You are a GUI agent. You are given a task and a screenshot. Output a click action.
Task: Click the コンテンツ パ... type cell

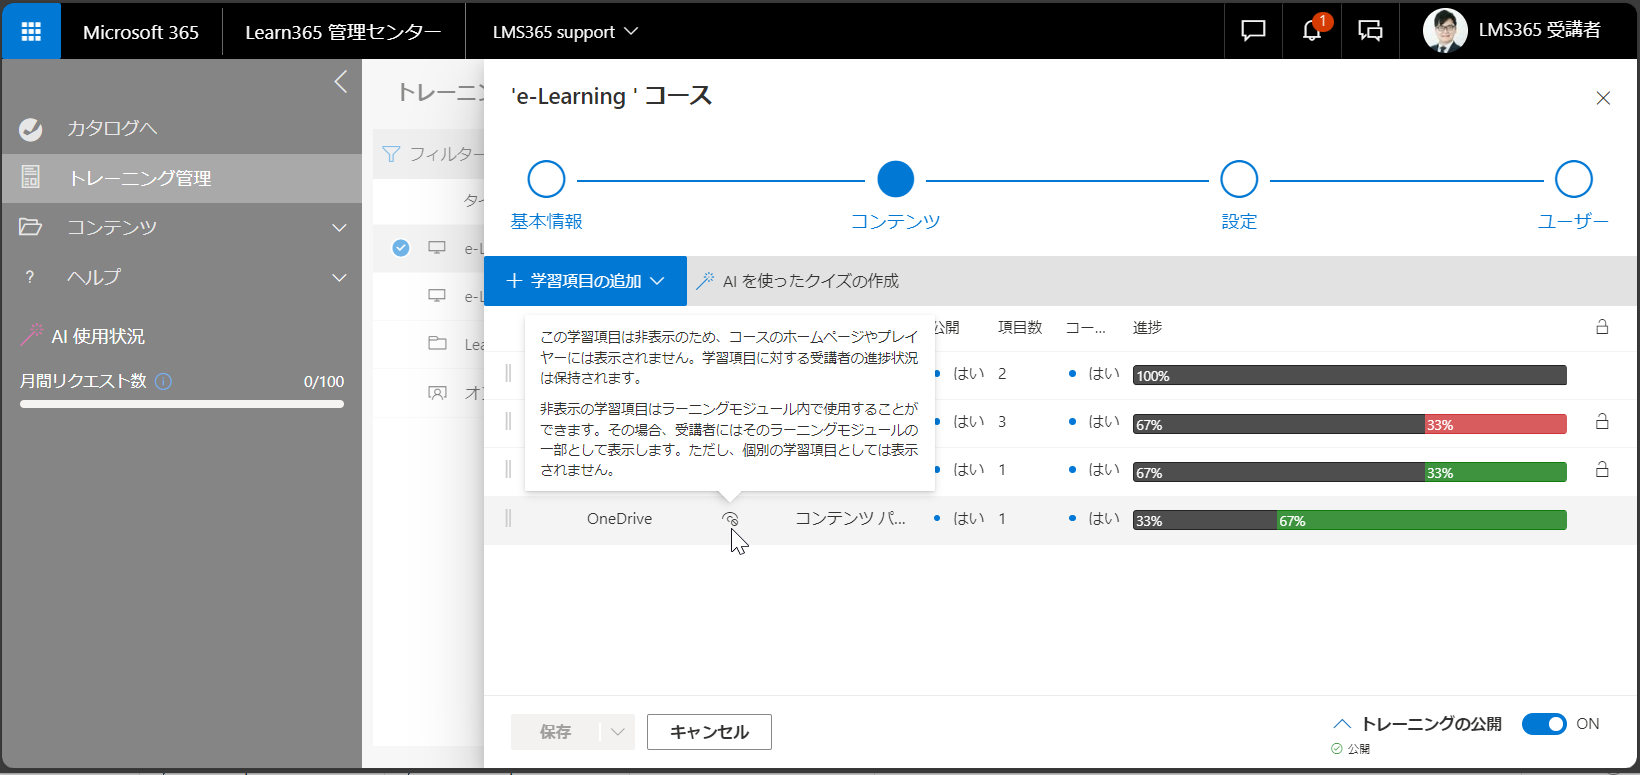850,519
